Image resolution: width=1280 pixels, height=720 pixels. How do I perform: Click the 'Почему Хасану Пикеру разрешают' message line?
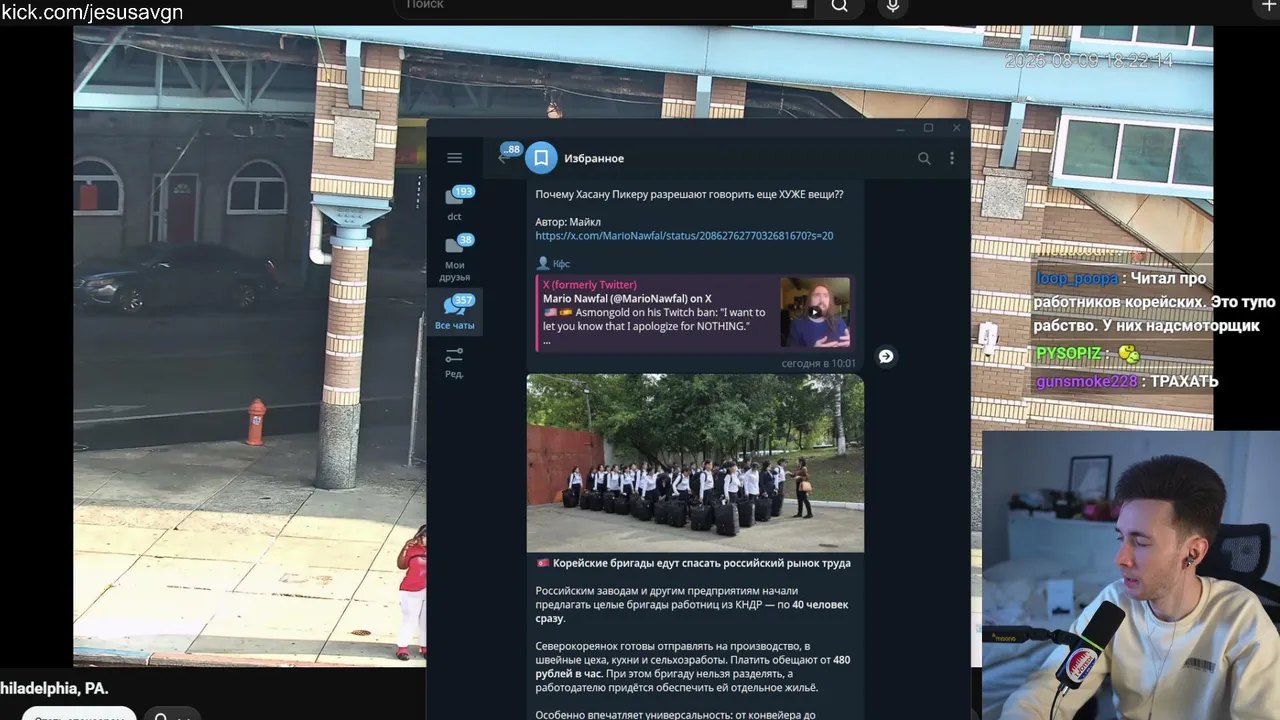click(689, 194)
